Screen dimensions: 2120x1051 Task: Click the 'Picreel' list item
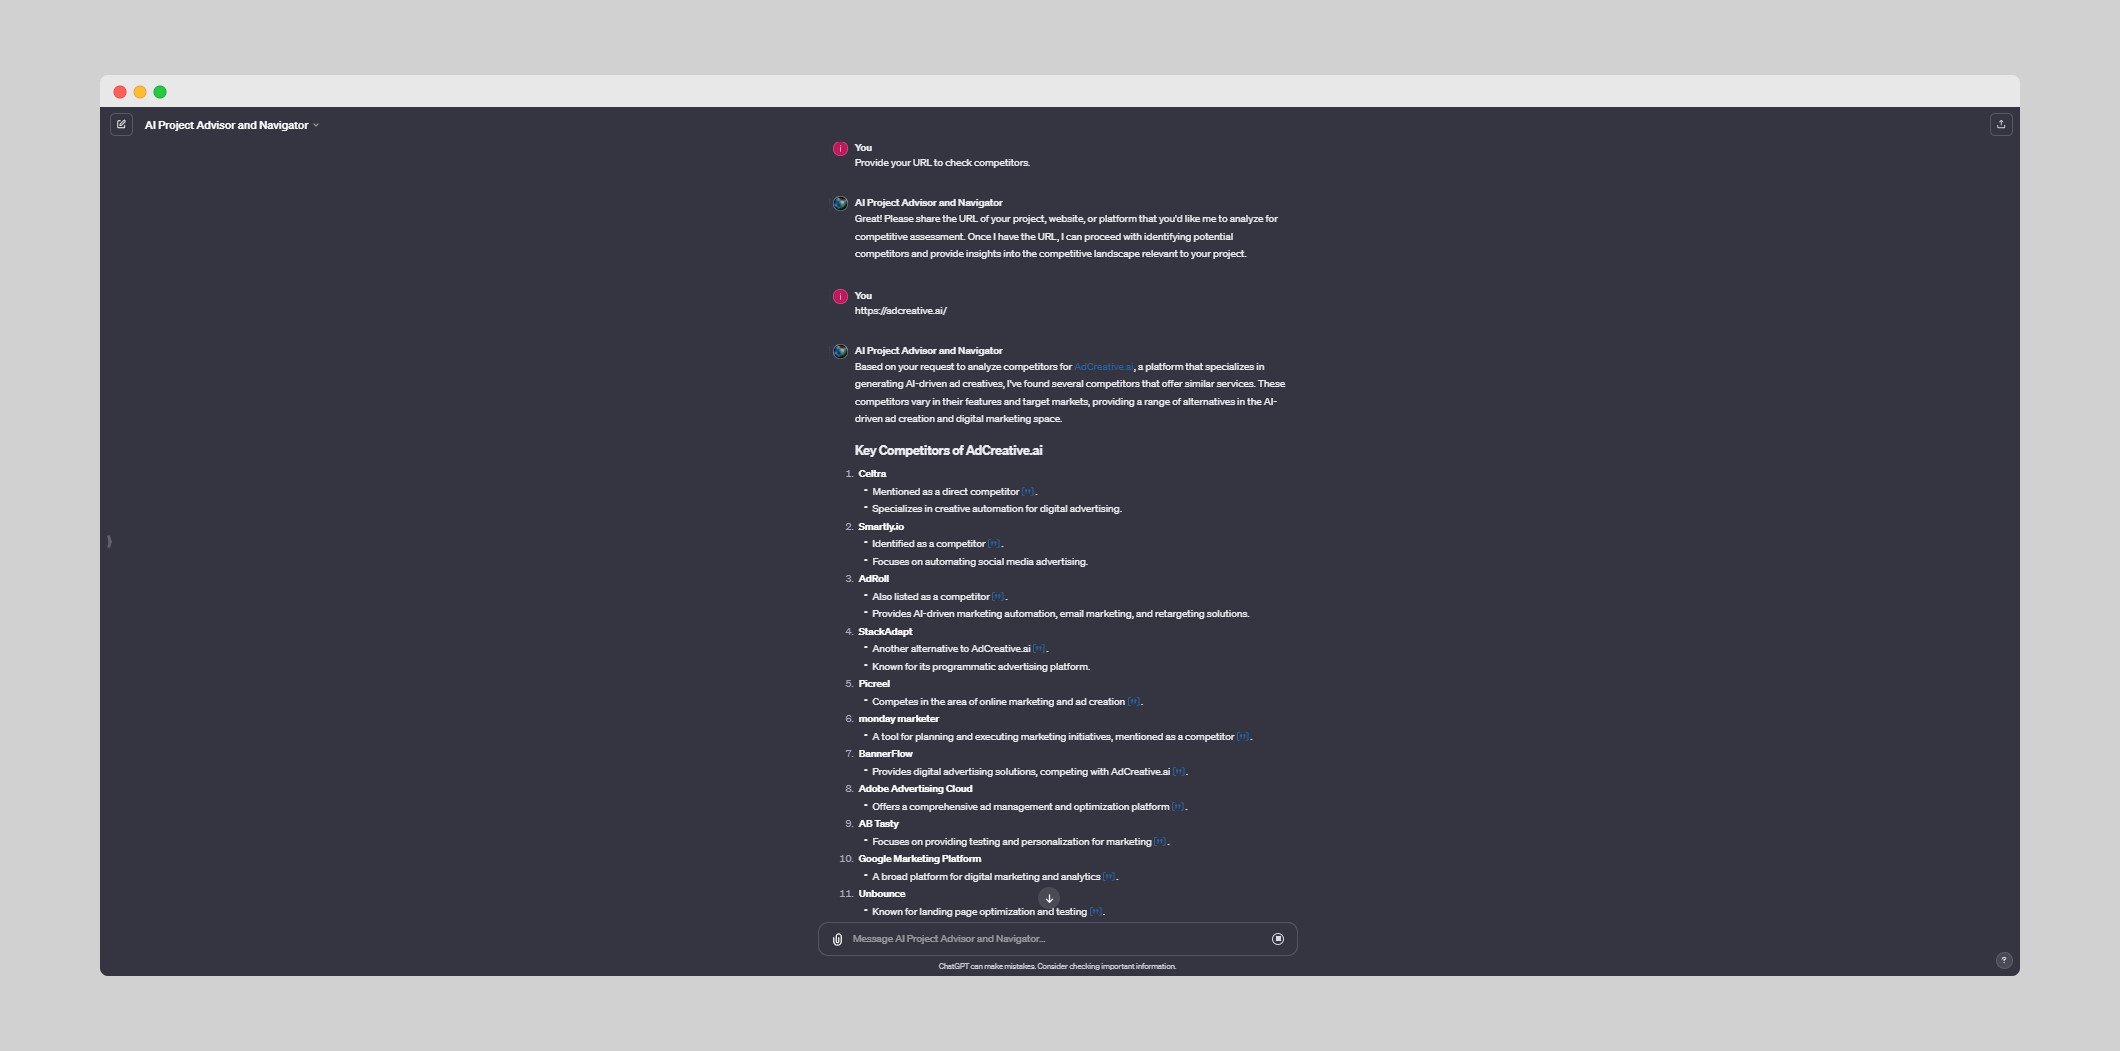click(874, 684)
